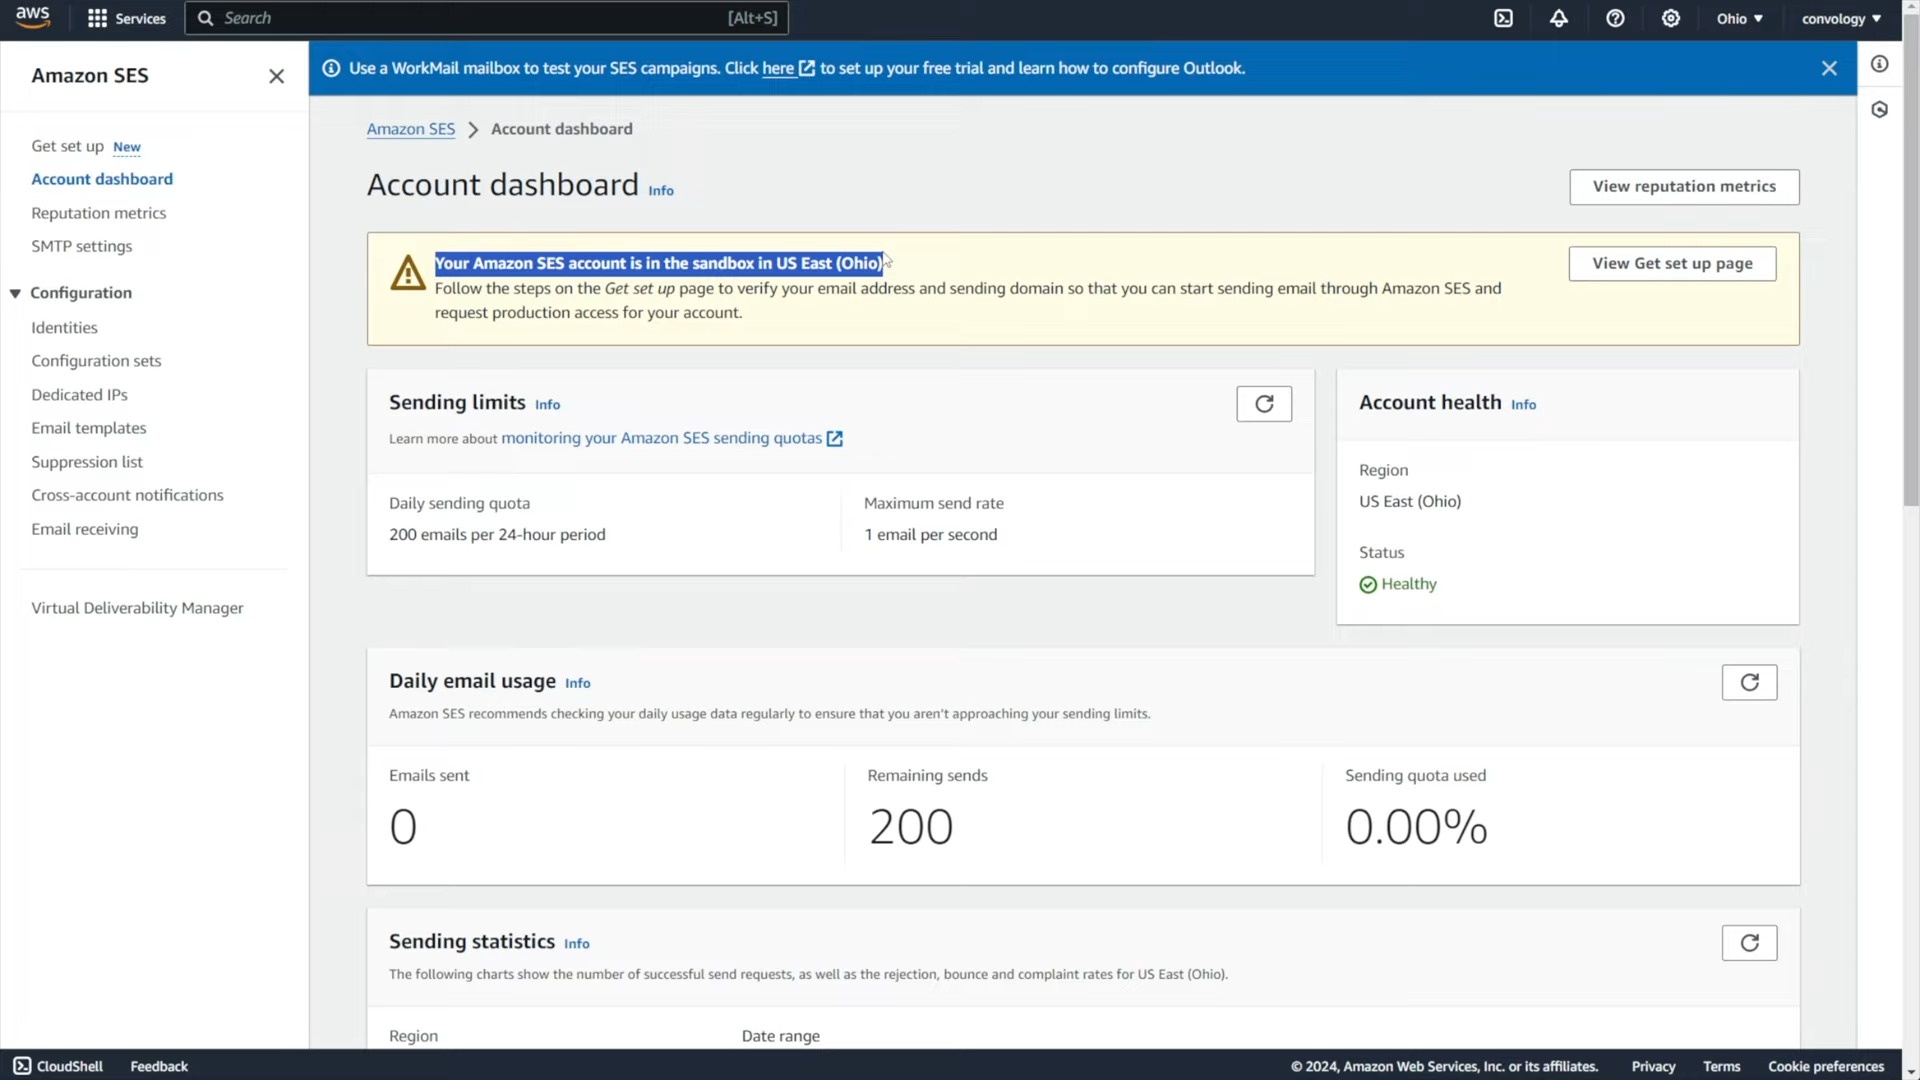Open Email templates in sidebar
1920x1080 pixels.
pyautogui.click(x=88, y=428)
